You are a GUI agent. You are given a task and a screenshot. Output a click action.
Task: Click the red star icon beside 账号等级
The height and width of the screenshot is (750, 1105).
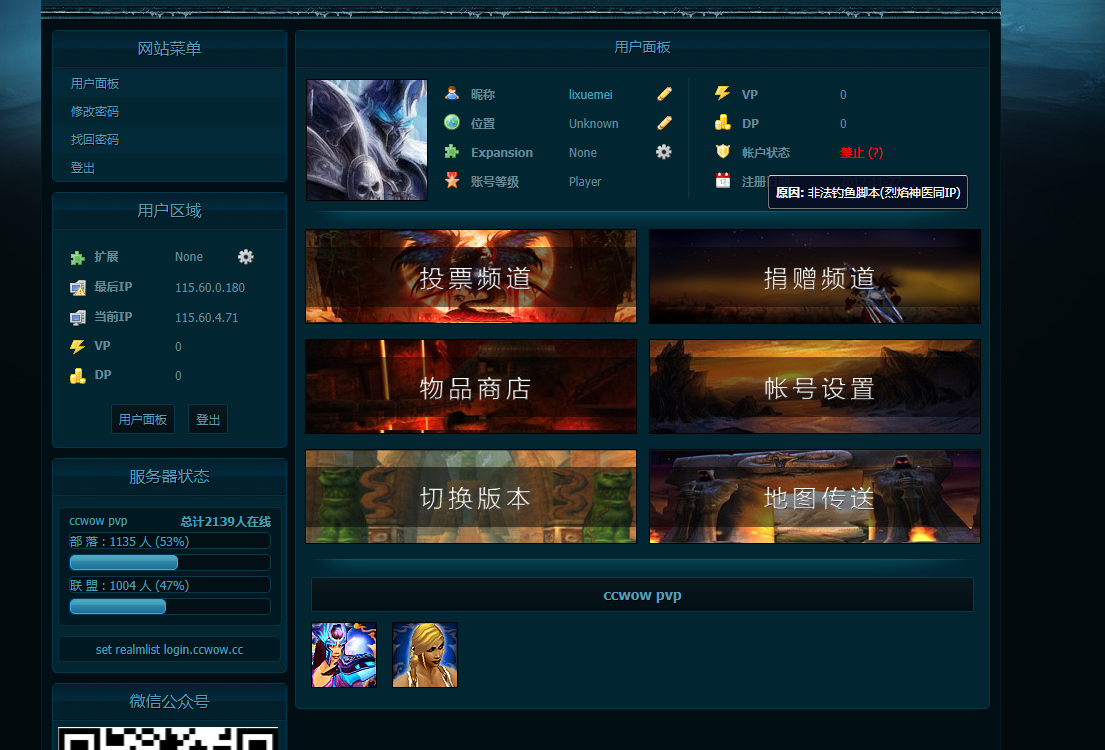coord(453,180)
